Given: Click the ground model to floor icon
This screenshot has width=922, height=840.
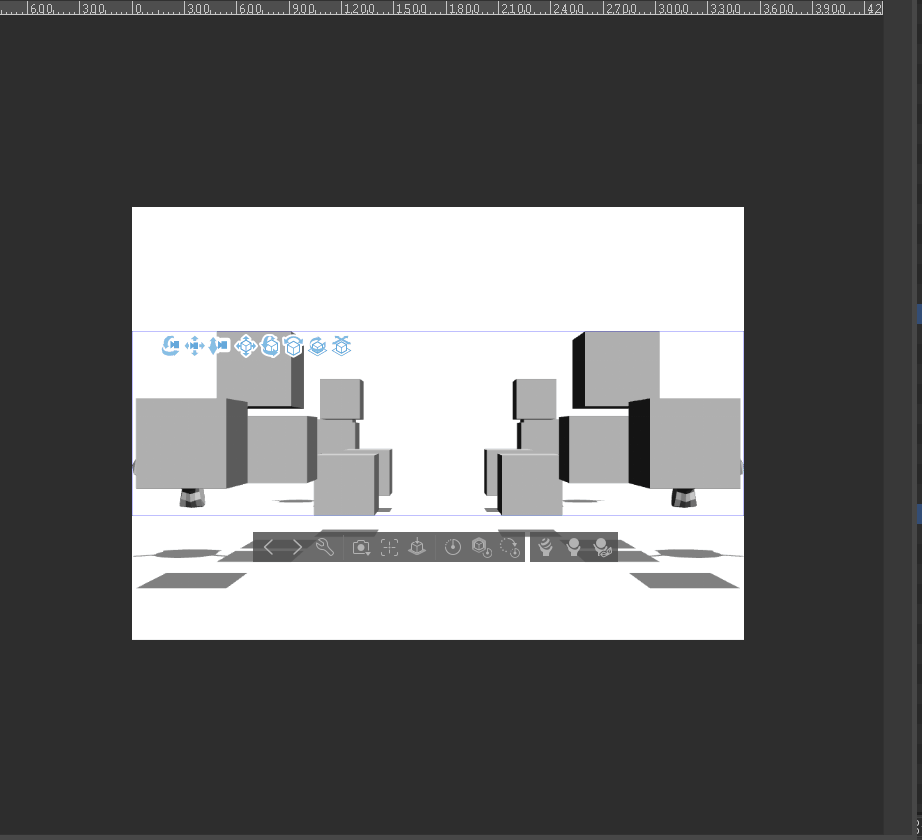Looking at the screenshot, I should (x=417, y=547).
